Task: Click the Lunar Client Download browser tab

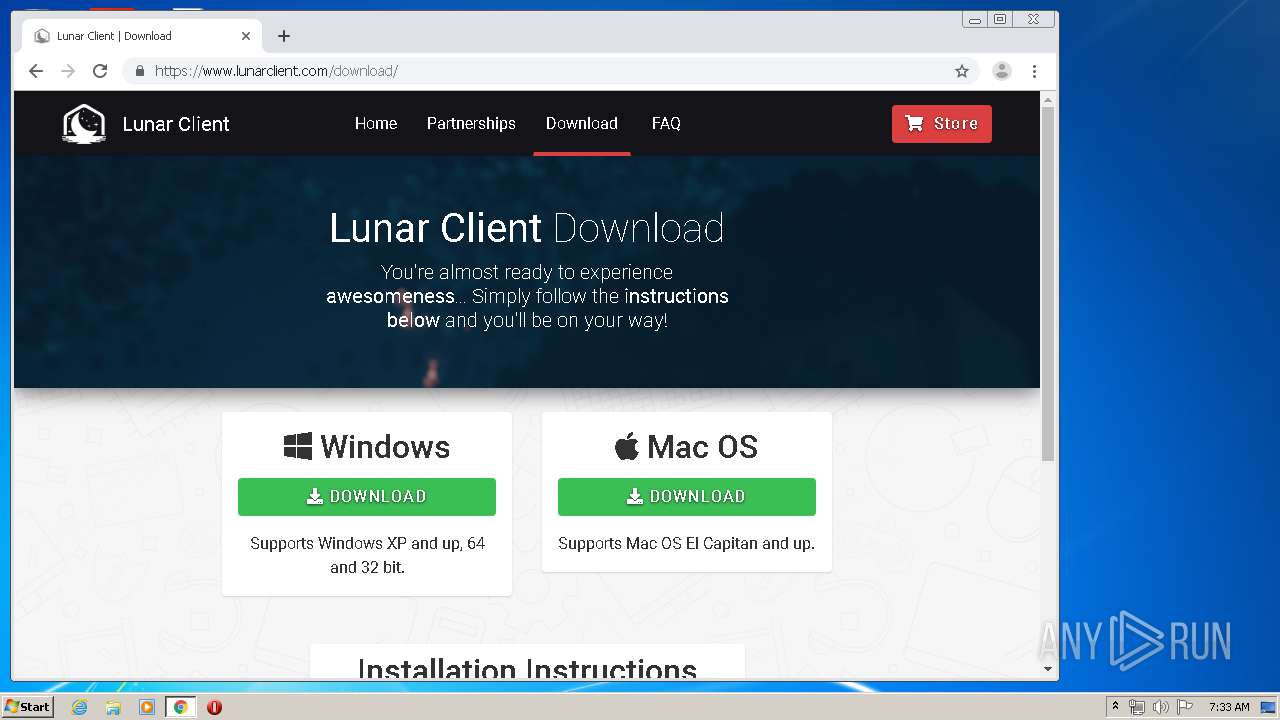Action: 140,36
